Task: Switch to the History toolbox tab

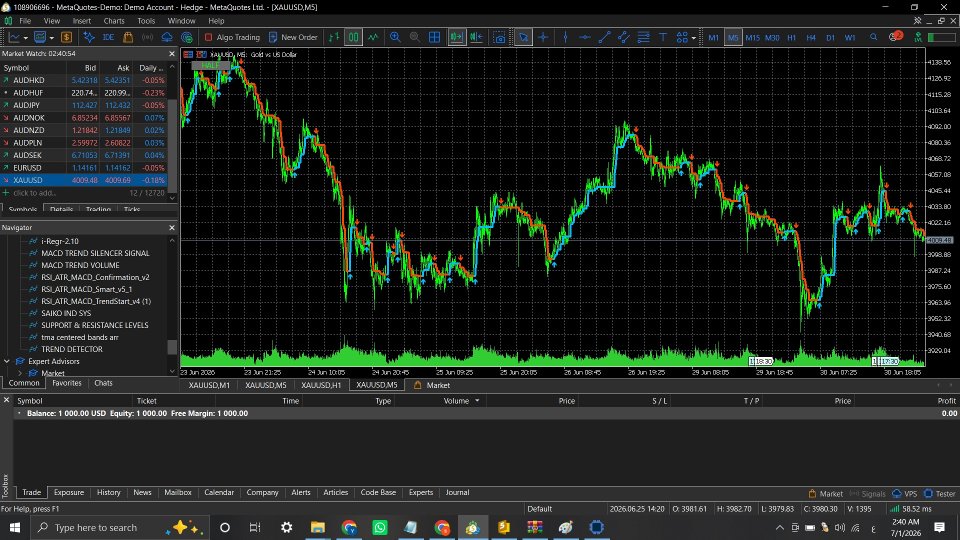Action: pos(108,492)
